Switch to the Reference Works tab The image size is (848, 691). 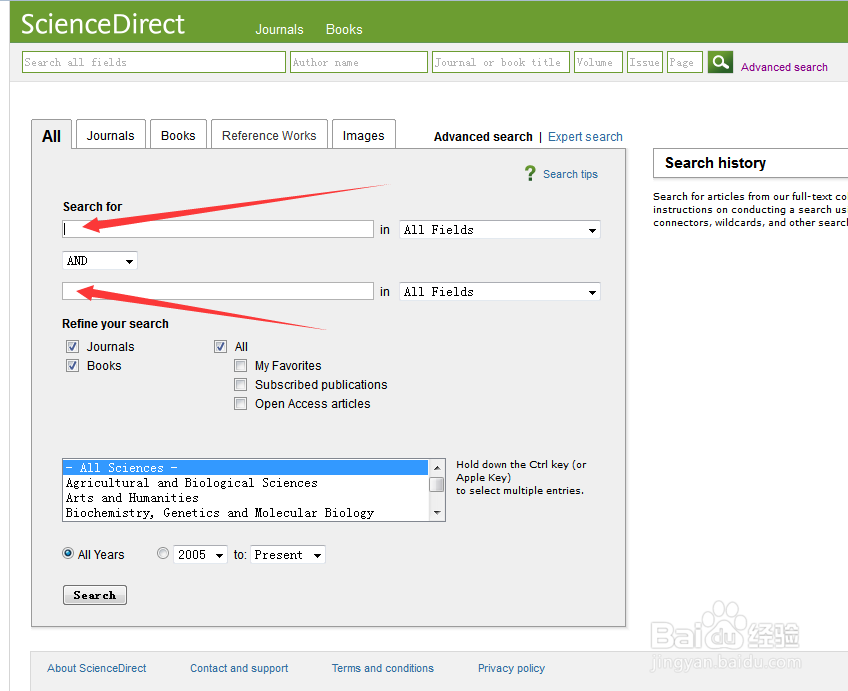pos(269,135)
